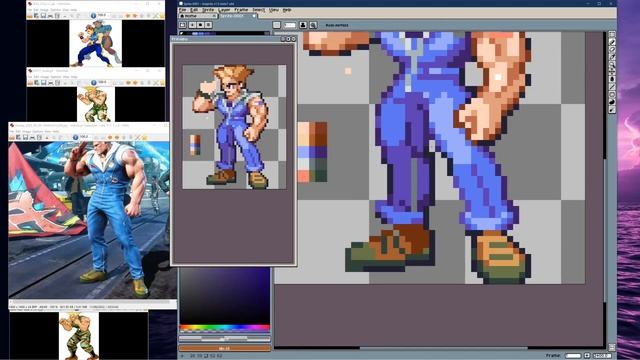Screen dimensions: 640x360
Task: Click the second palette button in color bar
Action: pyautogui.click(x=192, y=25)
